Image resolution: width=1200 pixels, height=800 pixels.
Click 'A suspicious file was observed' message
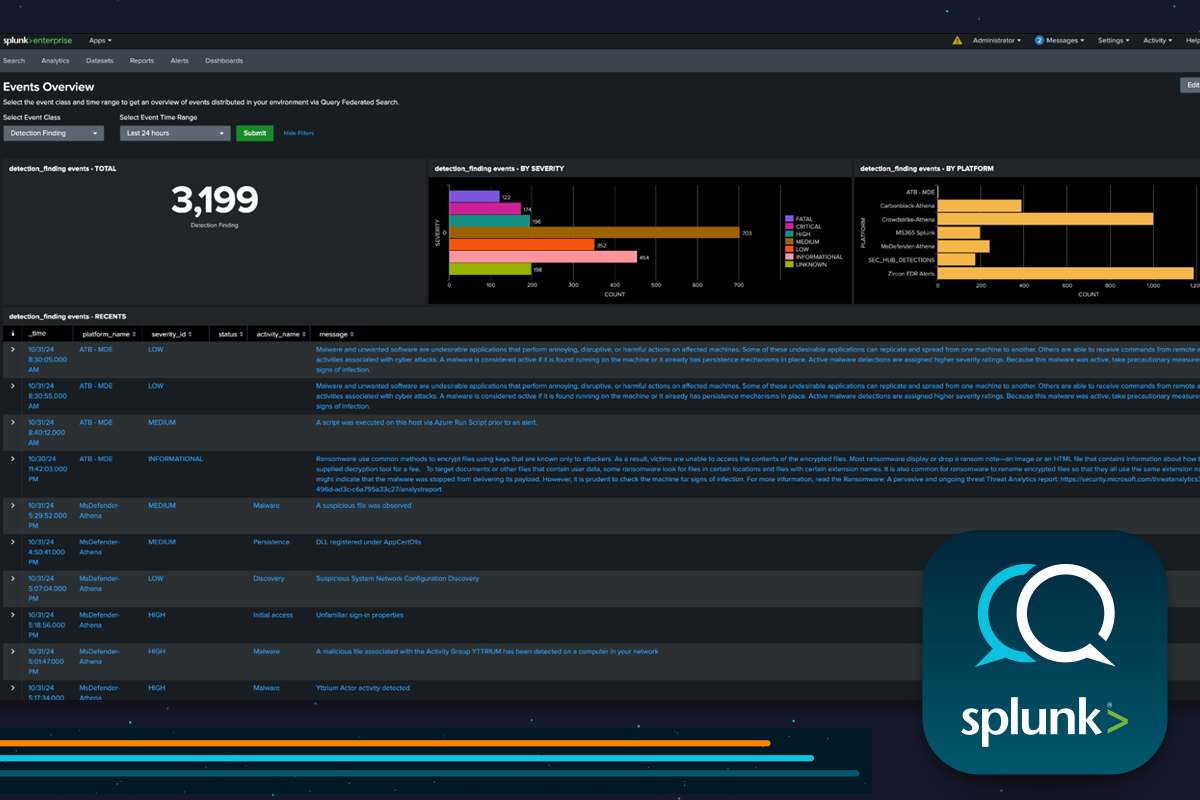tap(364, 506)
